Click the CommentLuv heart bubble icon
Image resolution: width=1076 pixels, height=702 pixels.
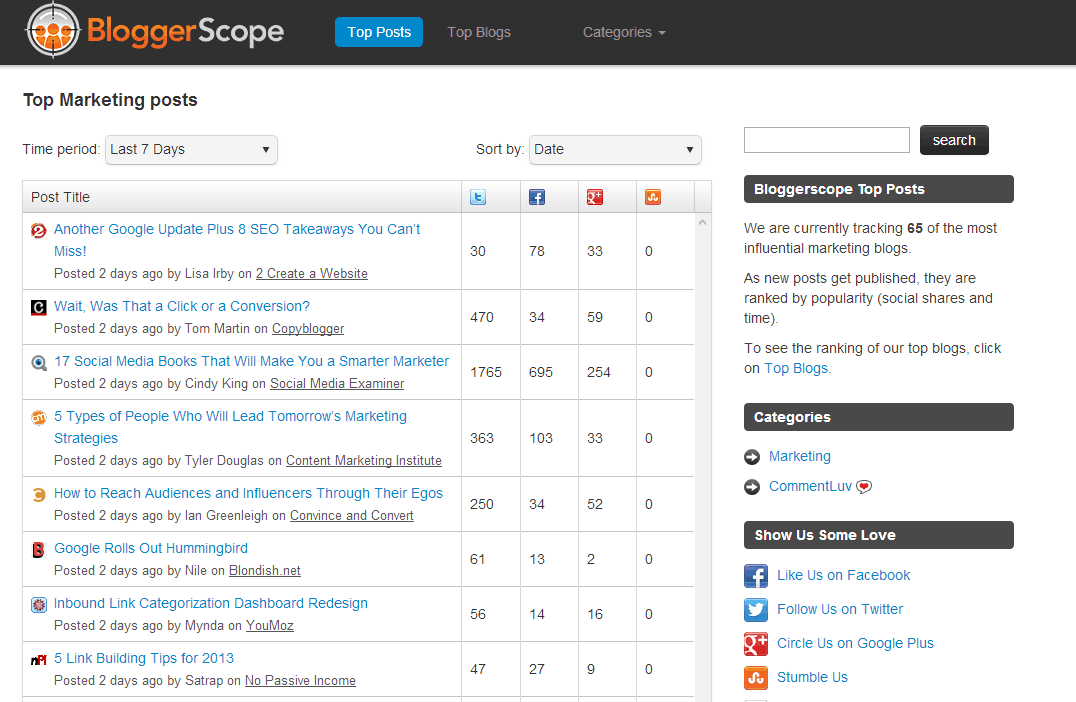pos(864,487)
